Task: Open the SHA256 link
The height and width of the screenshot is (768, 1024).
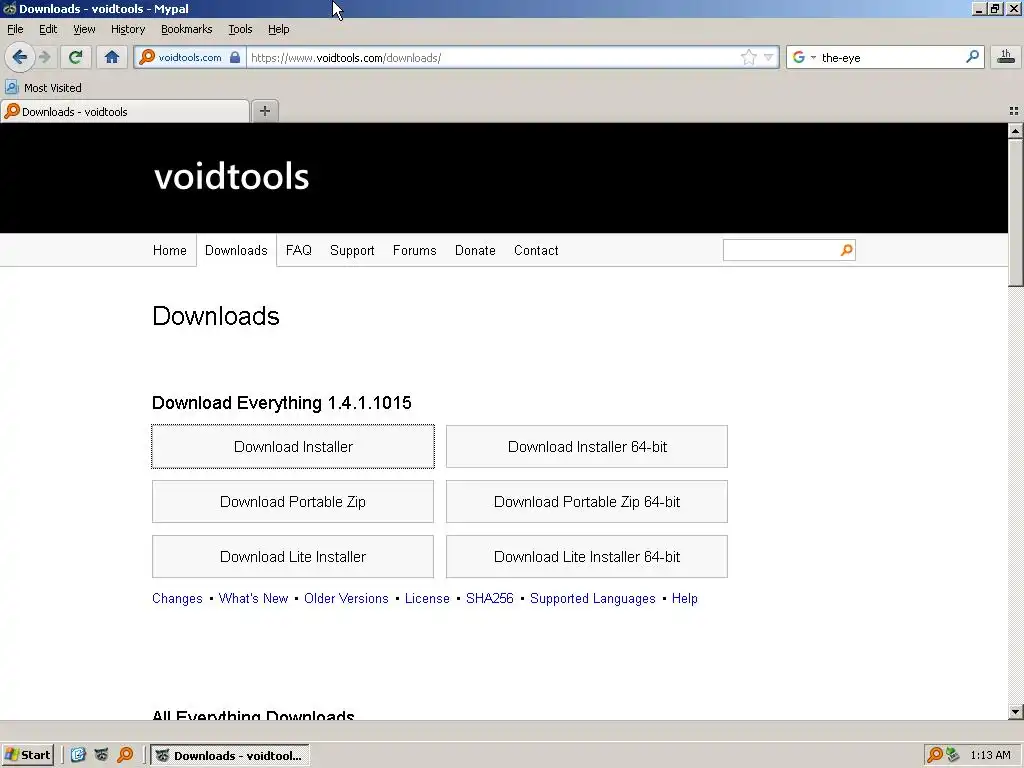Action: 490,599
